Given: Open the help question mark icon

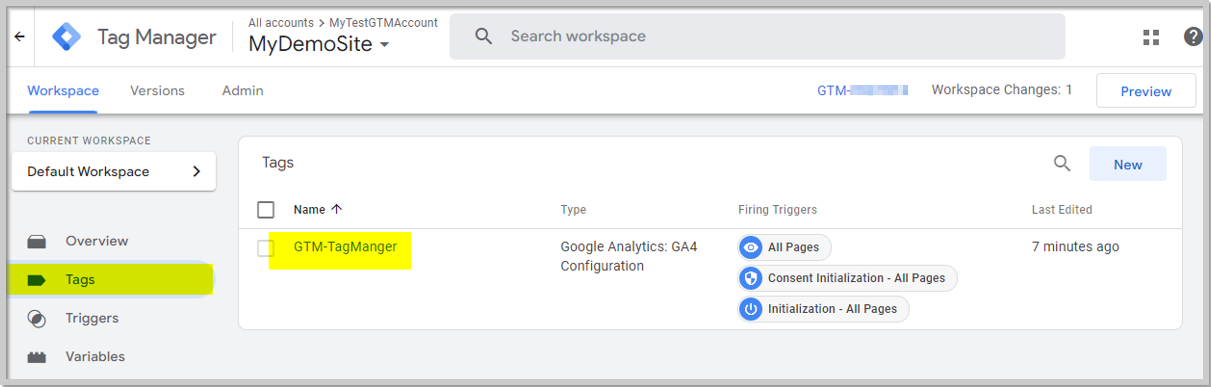Looking at the screenshot, I should pyautogui.click(x=1193, y=37).
